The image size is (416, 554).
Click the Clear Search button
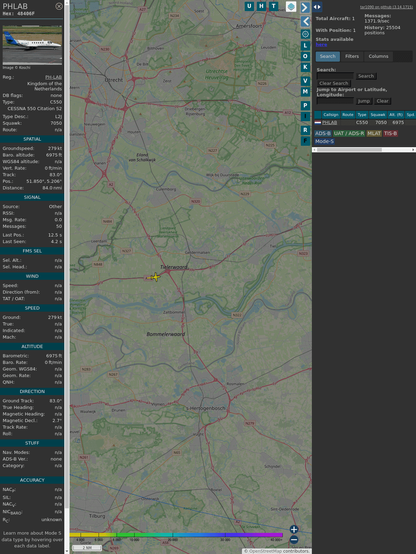(x=334, y=83)
